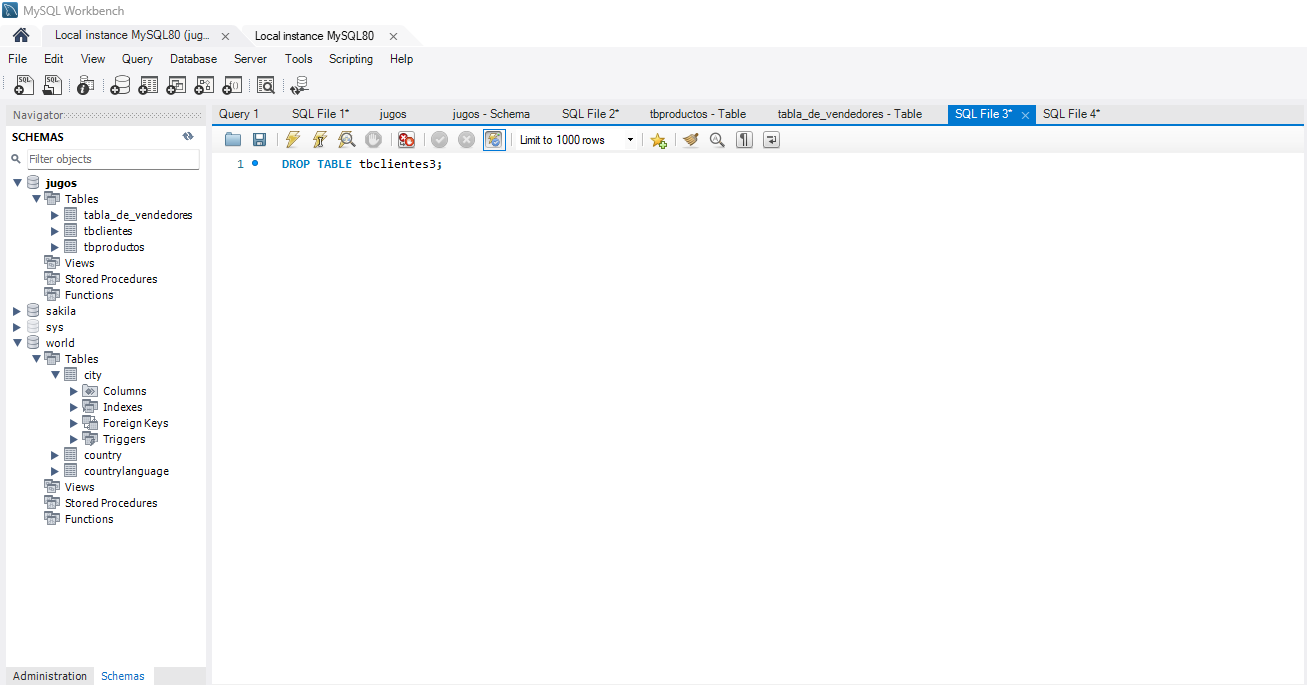Collapse the city table

[x=55, y=375]
